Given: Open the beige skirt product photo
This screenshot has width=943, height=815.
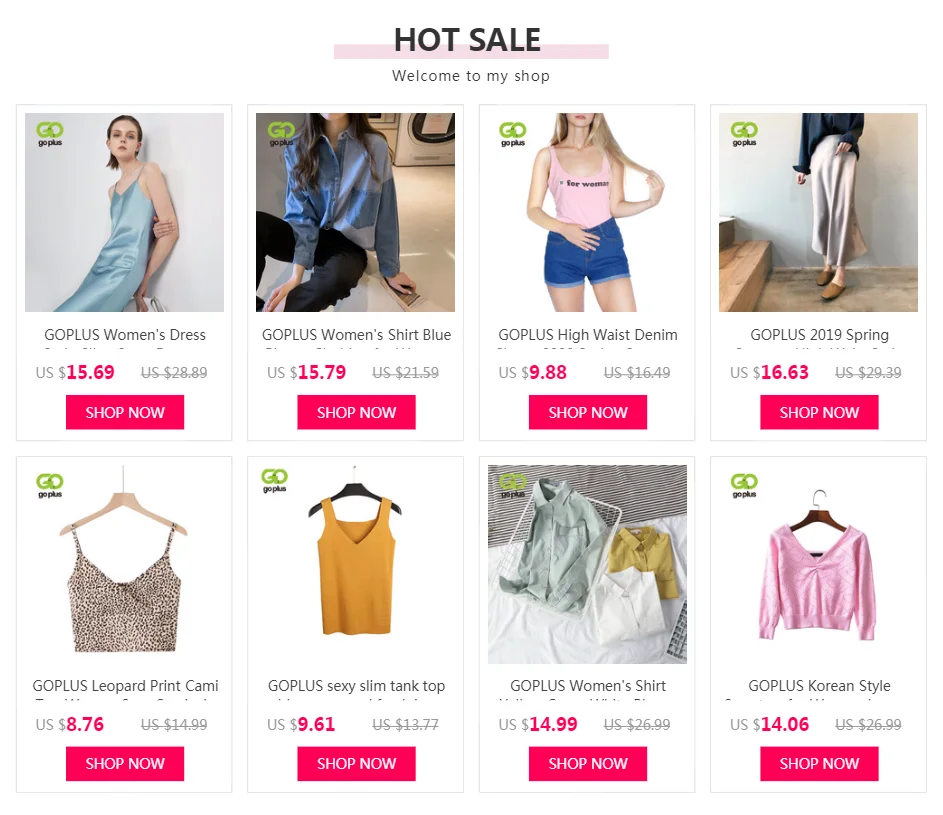Looking at the screenshot, I should tap(819, 212).
